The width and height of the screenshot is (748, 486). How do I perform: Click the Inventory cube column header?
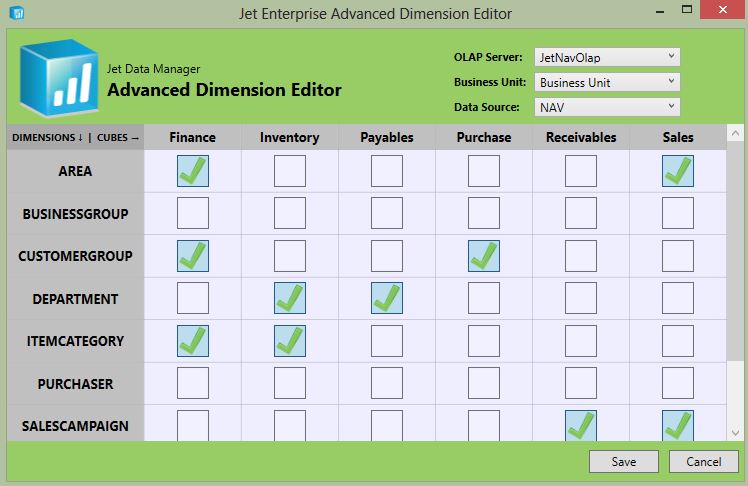290,137
